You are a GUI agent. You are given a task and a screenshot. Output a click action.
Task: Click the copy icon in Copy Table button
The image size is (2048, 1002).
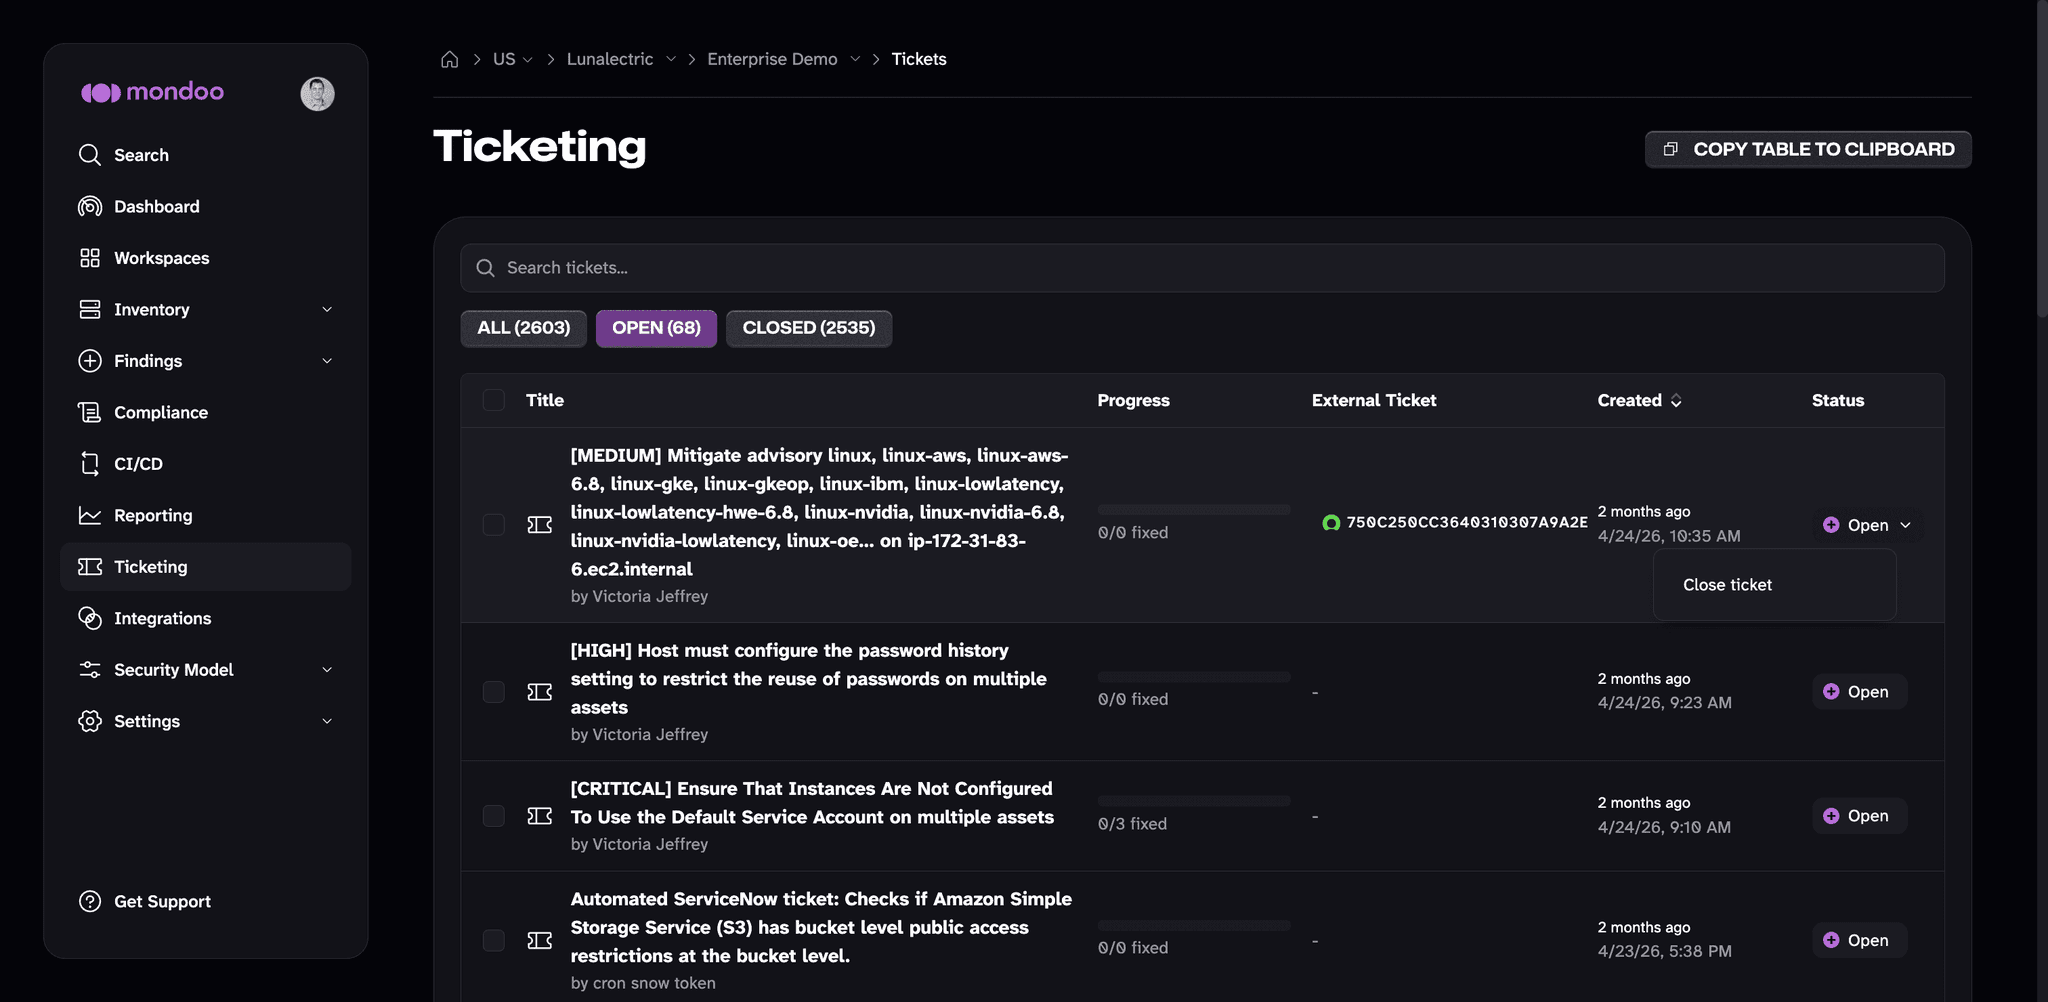tap(1670, 149)
